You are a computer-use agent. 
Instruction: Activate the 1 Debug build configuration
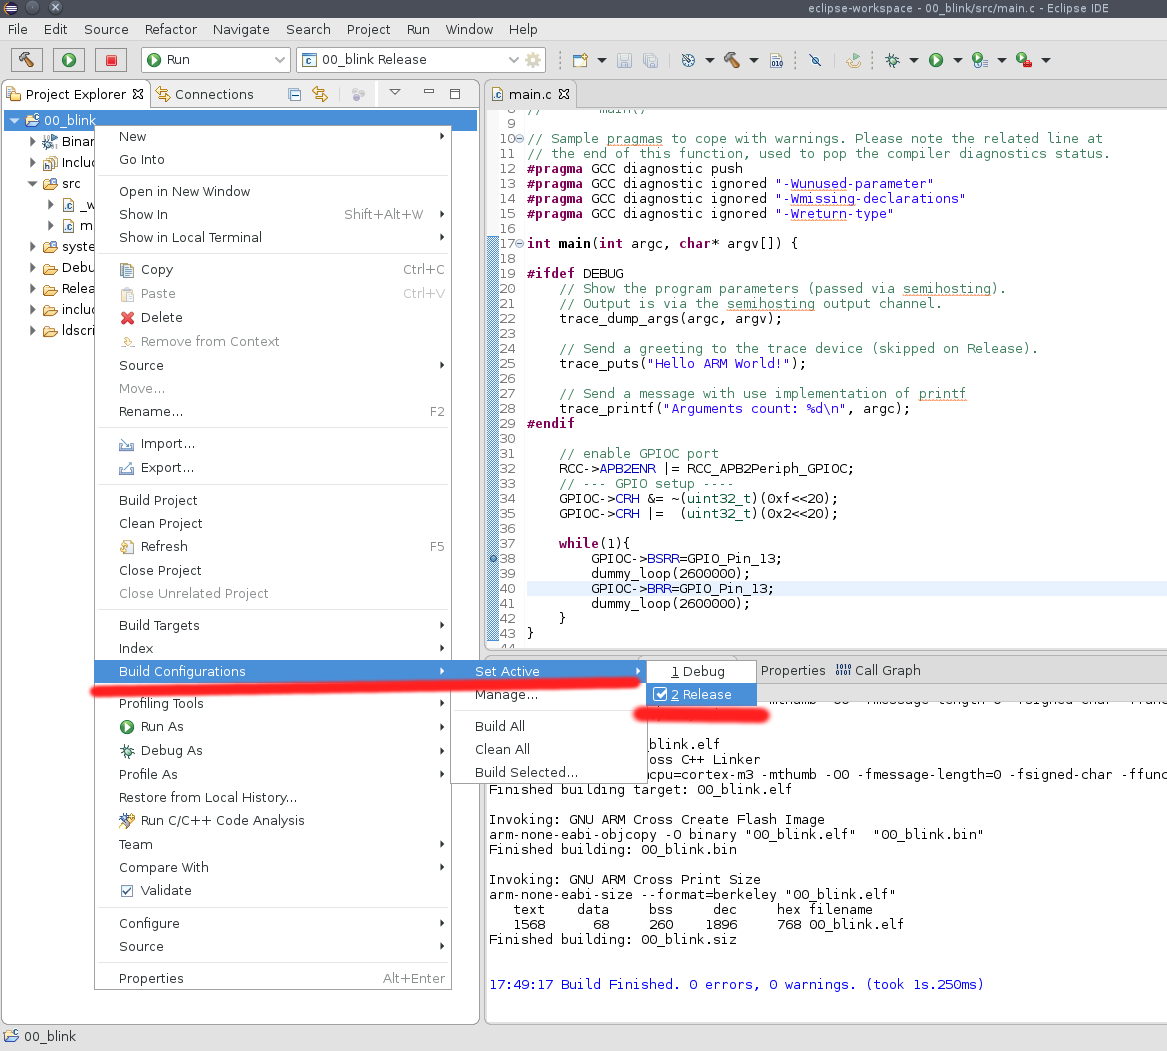[700, 671]
